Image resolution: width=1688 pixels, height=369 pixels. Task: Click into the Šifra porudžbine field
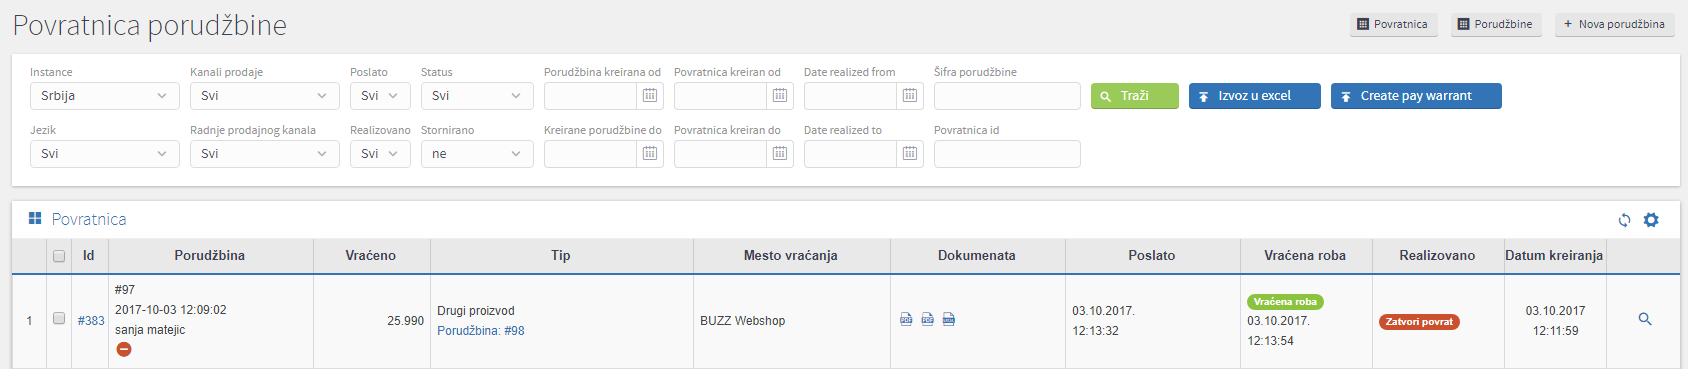[x=1007, y=96]
